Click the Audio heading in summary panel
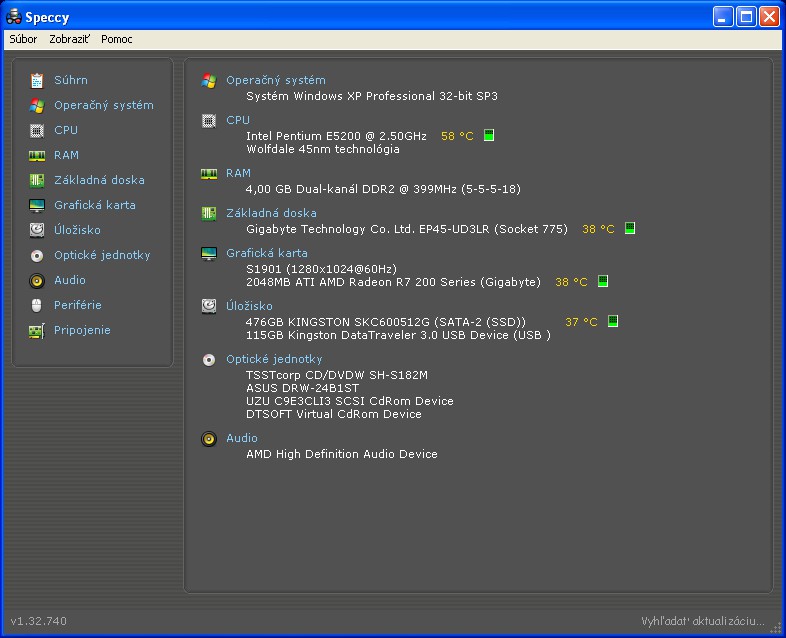786x638 pixels. (x=242, y=438)
